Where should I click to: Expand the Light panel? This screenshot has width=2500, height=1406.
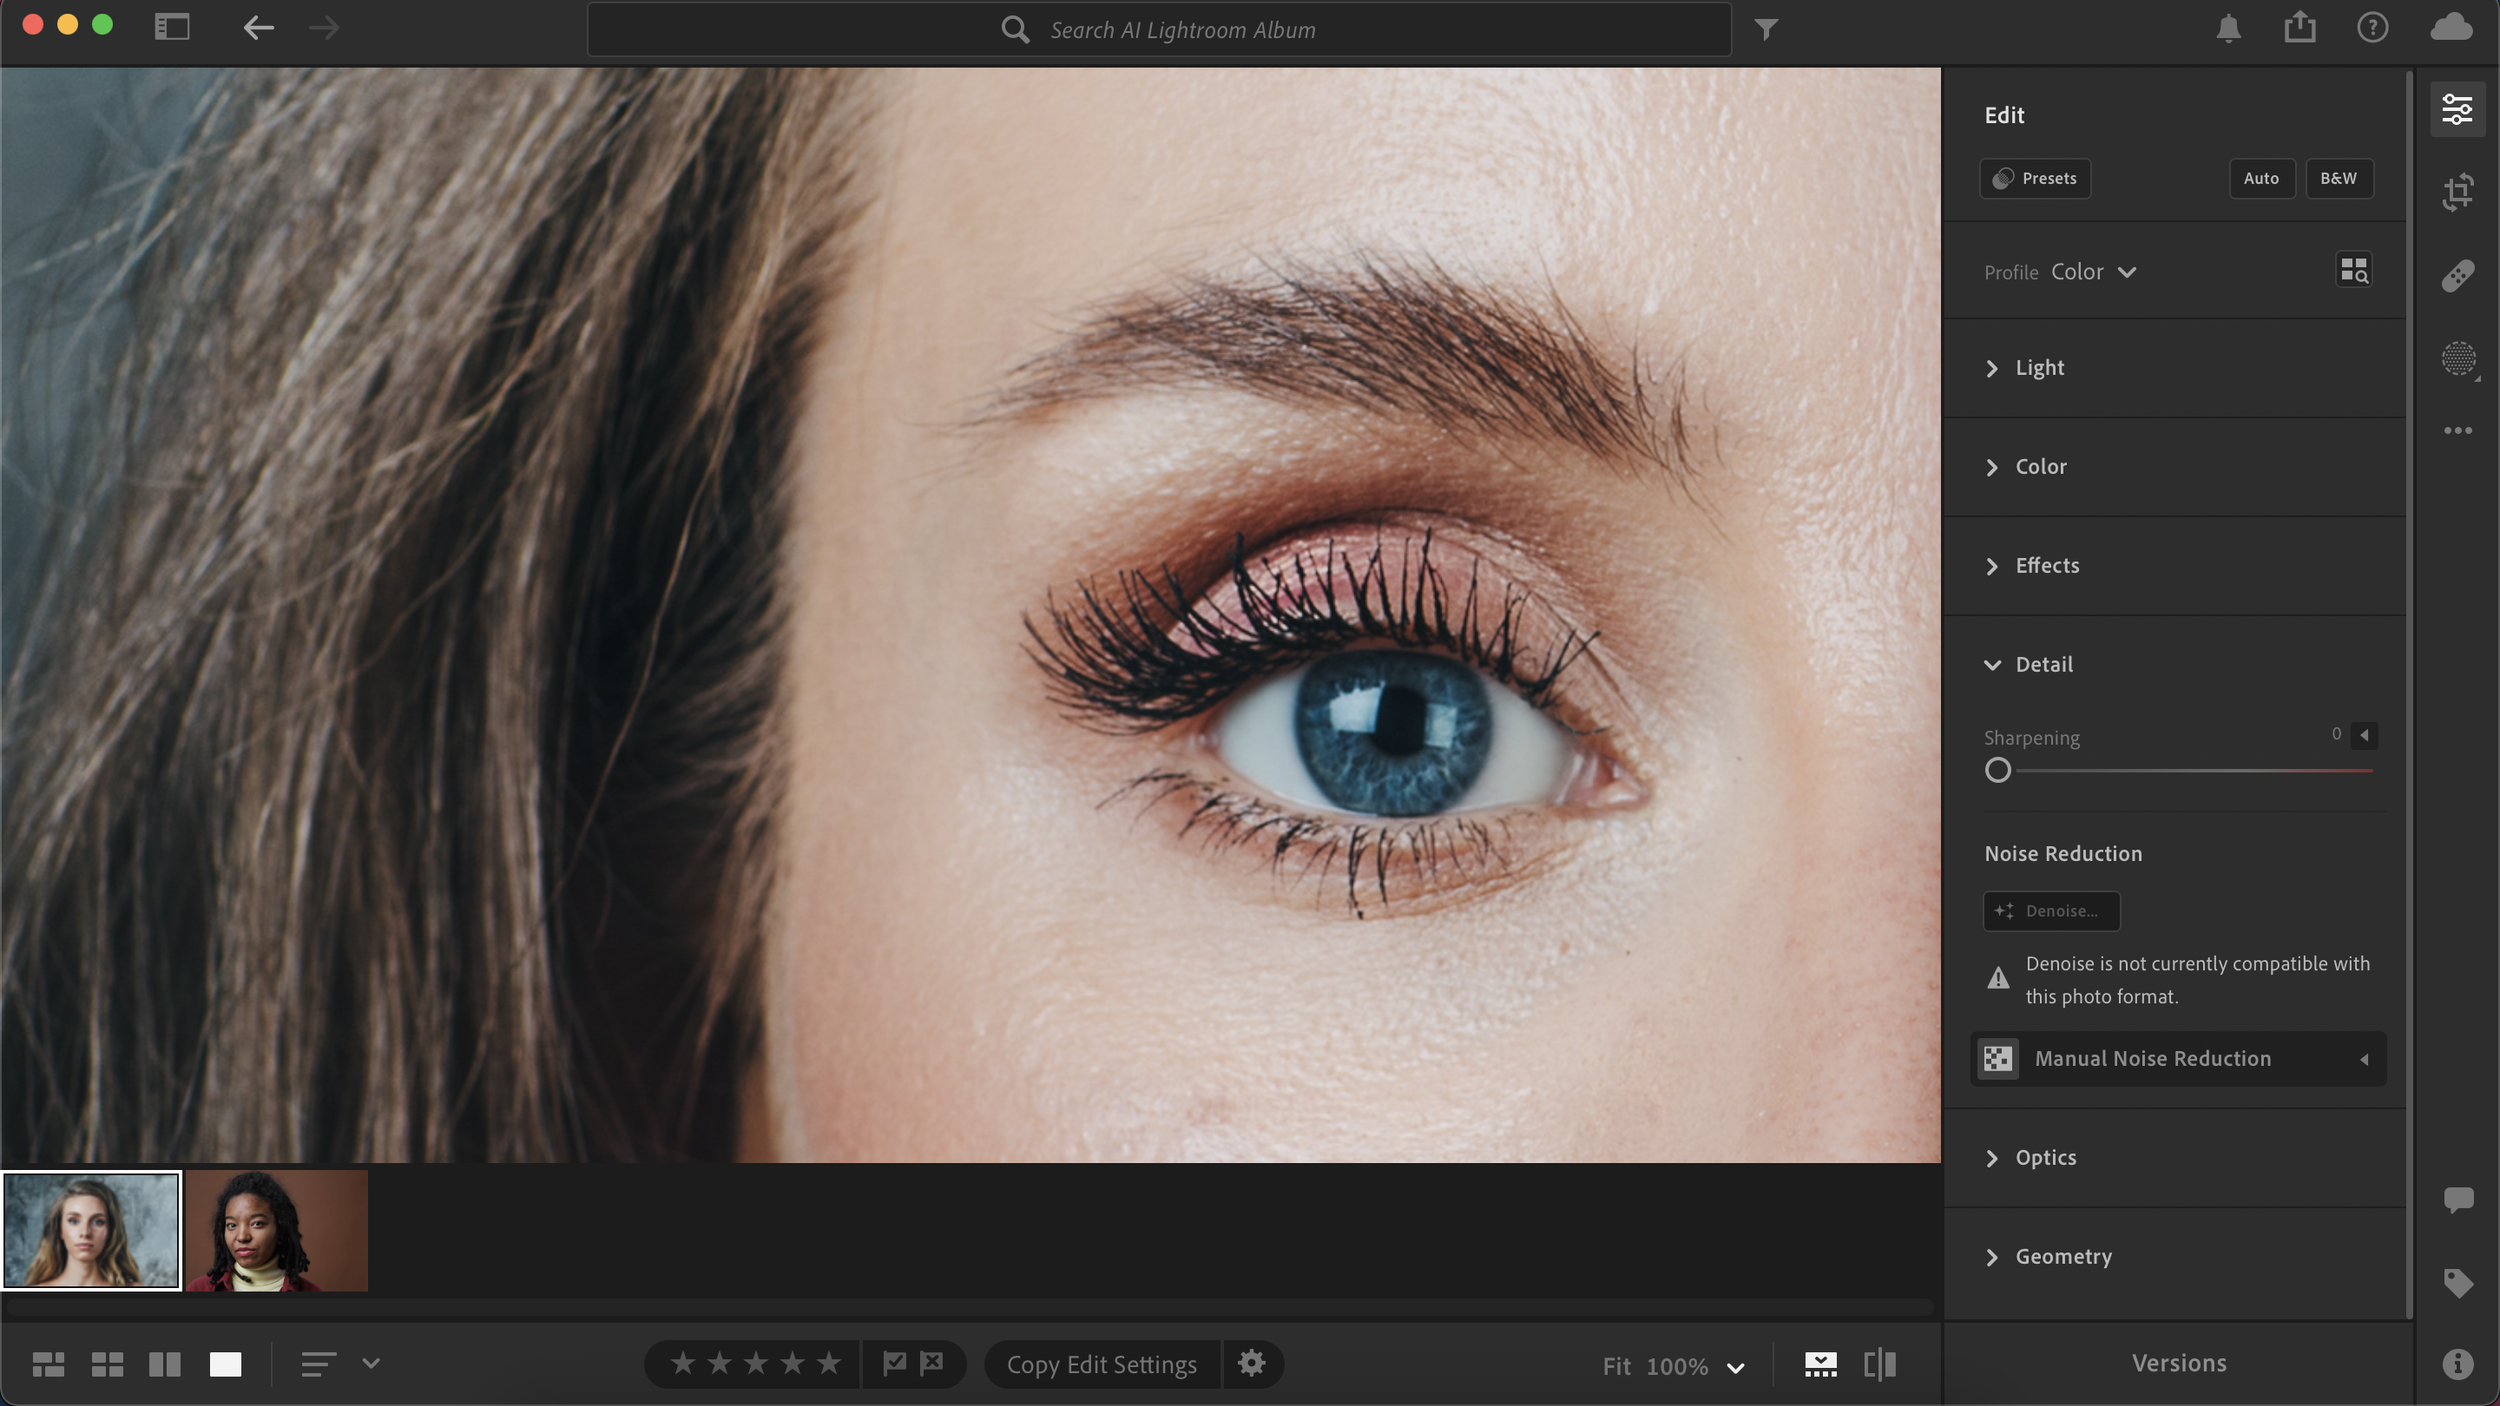(2040, 368)
